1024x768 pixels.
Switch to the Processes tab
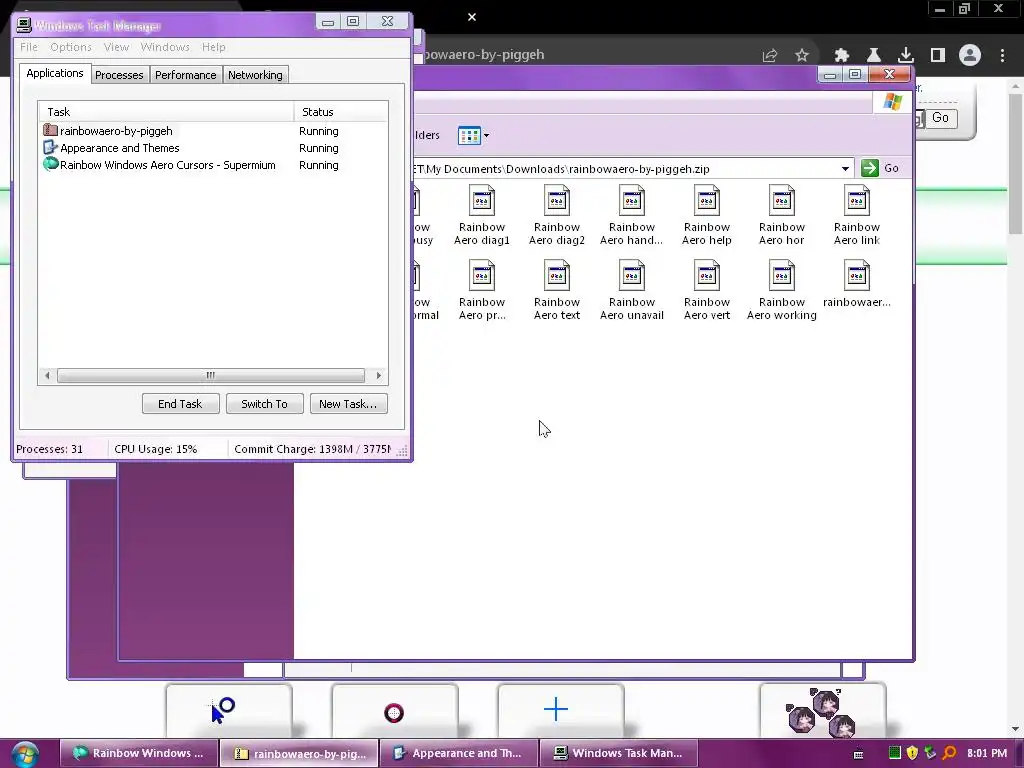[x=119, y=75]
